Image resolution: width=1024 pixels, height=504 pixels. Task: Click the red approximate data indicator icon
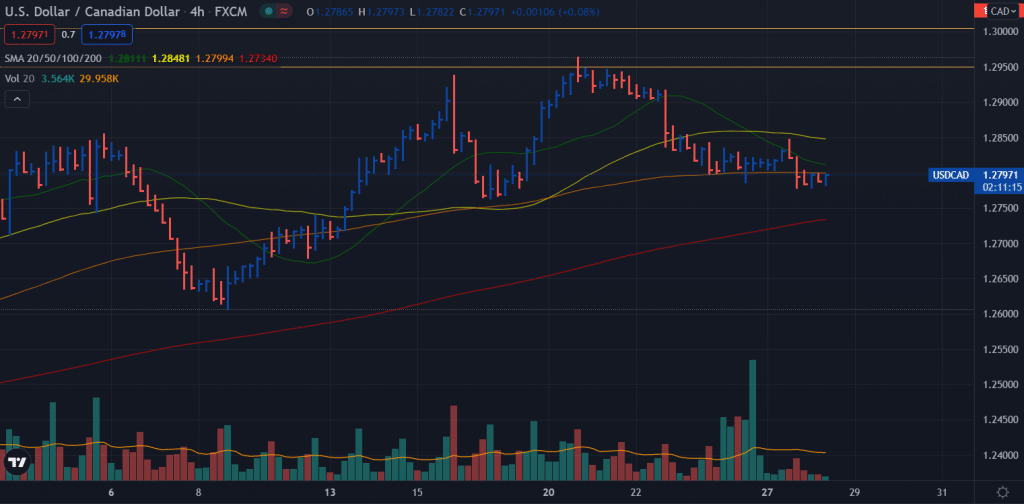pyautogui.click(x=283, y=11)
